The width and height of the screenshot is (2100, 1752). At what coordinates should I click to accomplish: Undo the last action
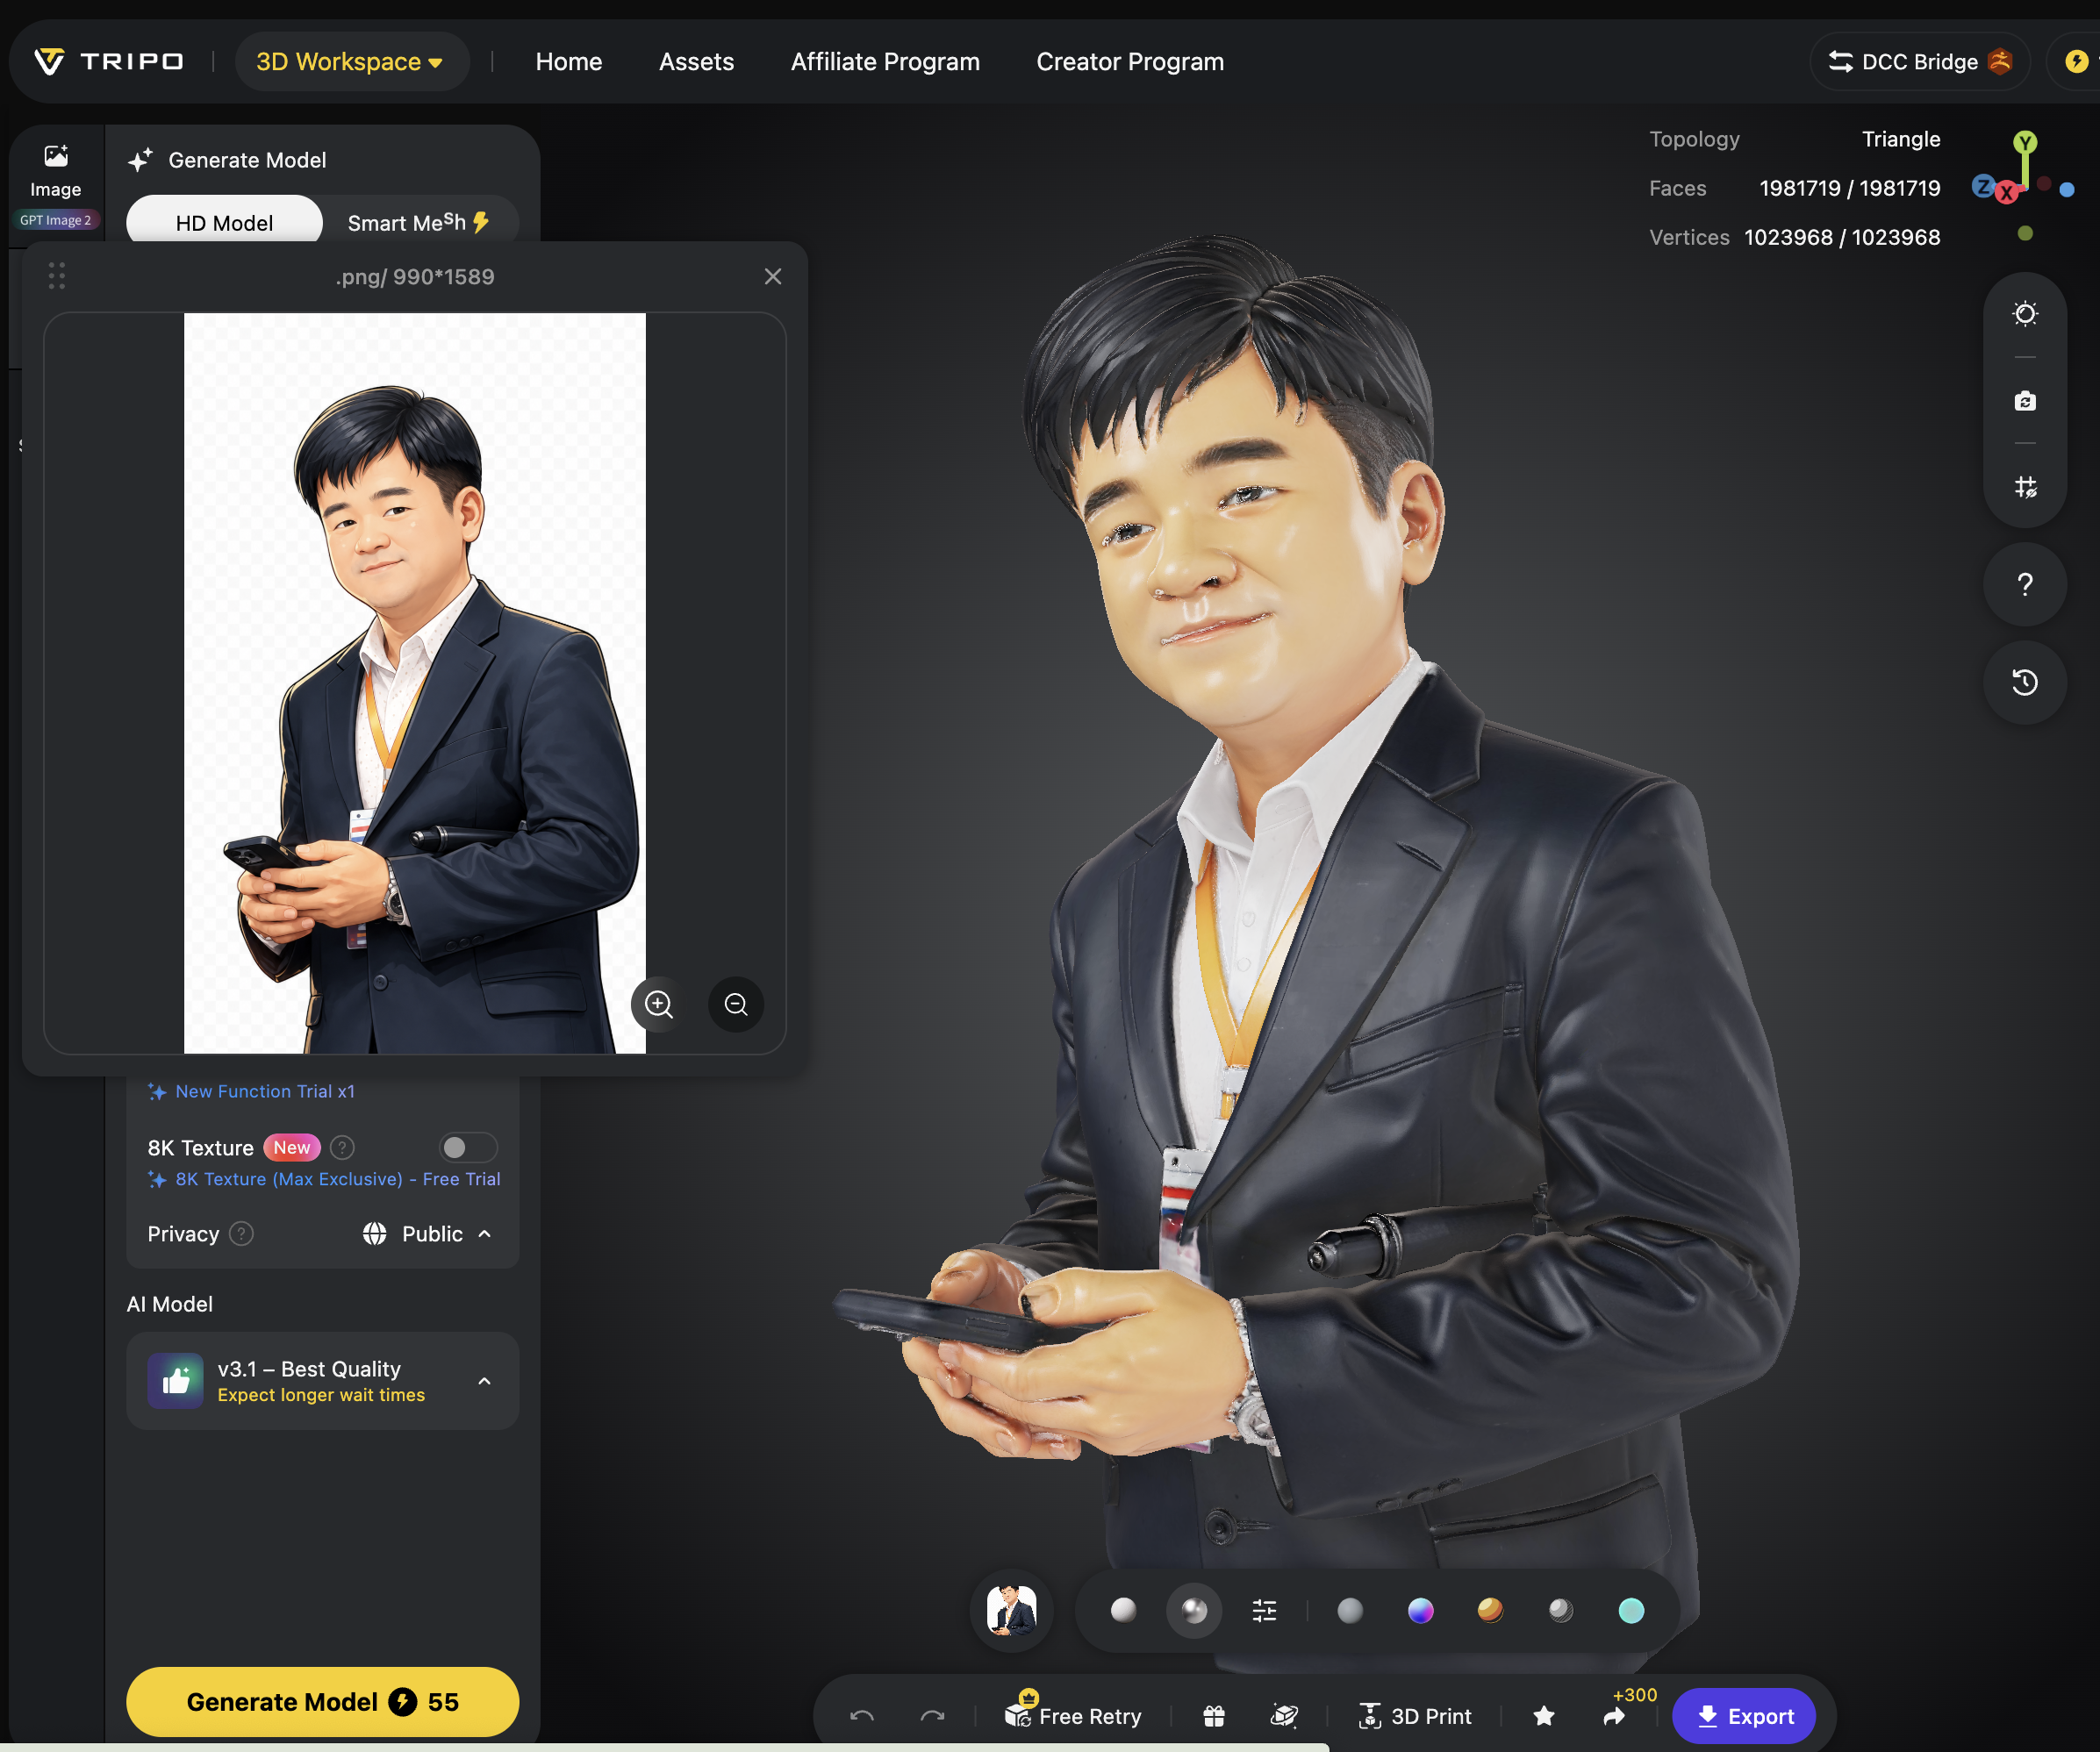coord(862,1716)
